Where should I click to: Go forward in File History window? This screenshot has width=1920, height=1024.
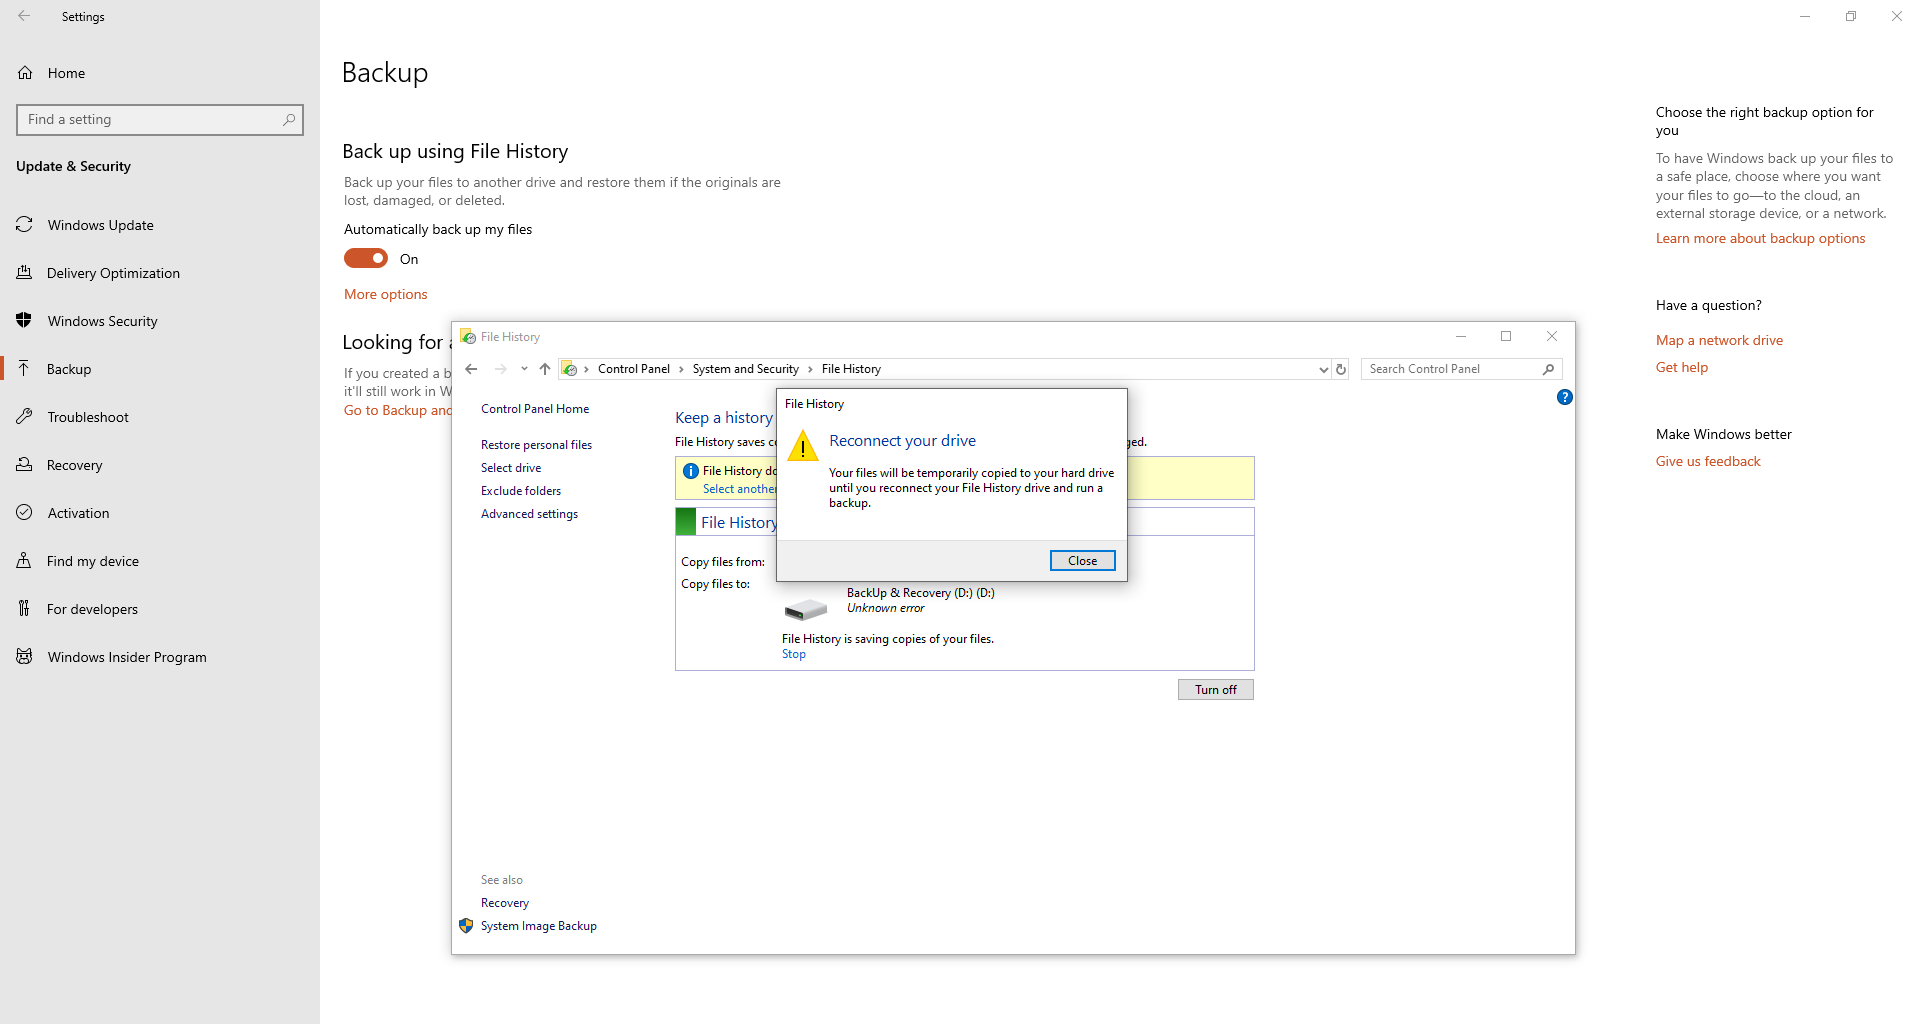(501, 369)
